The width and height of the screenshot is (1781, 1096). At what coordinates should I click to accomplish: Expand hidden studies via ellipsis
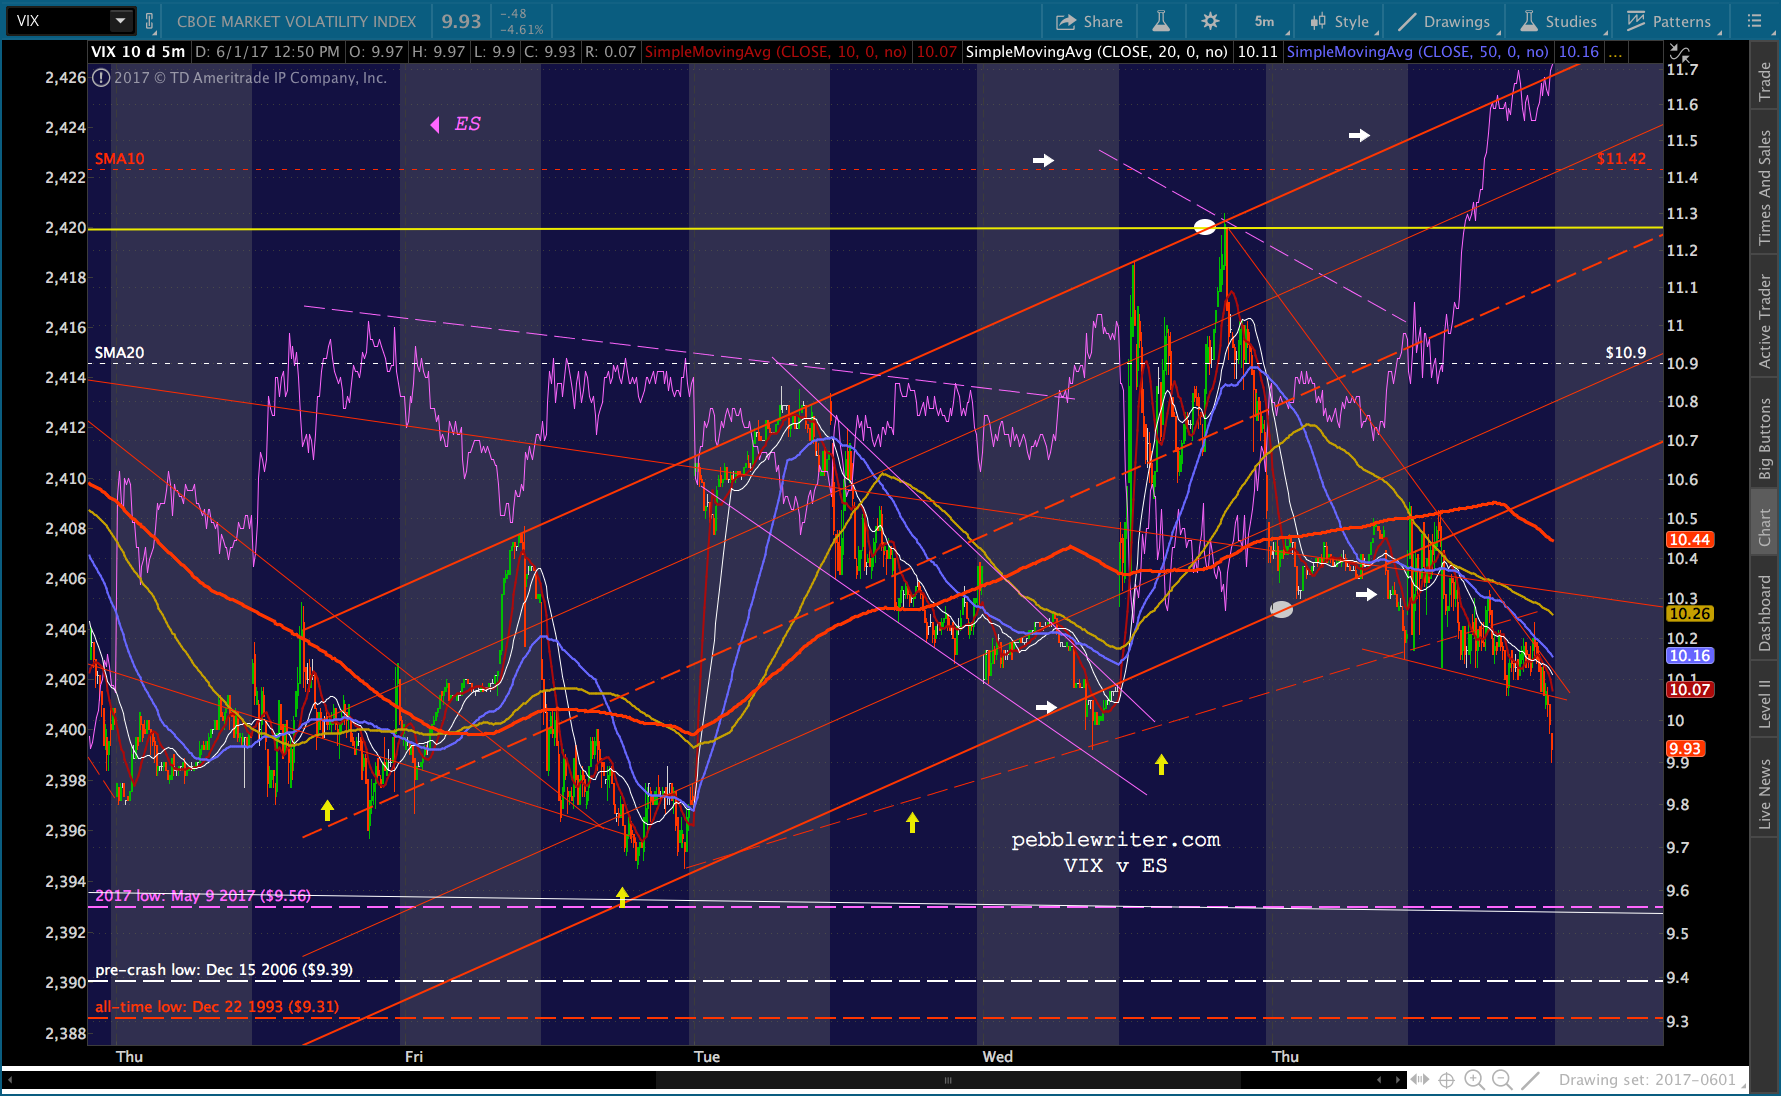(1615, 52)
